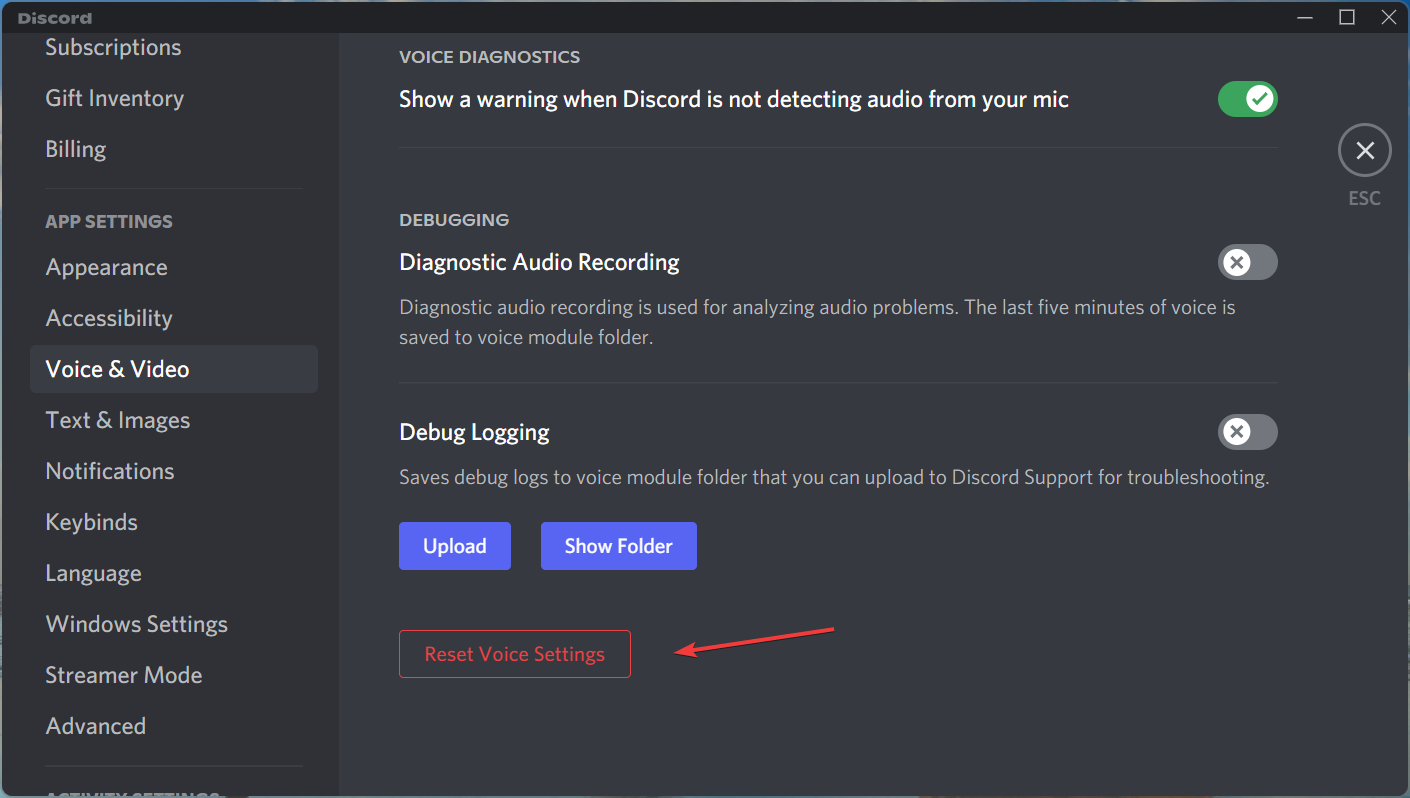Viewport: 1410px width, 798px height.
Task: Enable Diagnostic Audio Recording
Action: click(1247, 262)
